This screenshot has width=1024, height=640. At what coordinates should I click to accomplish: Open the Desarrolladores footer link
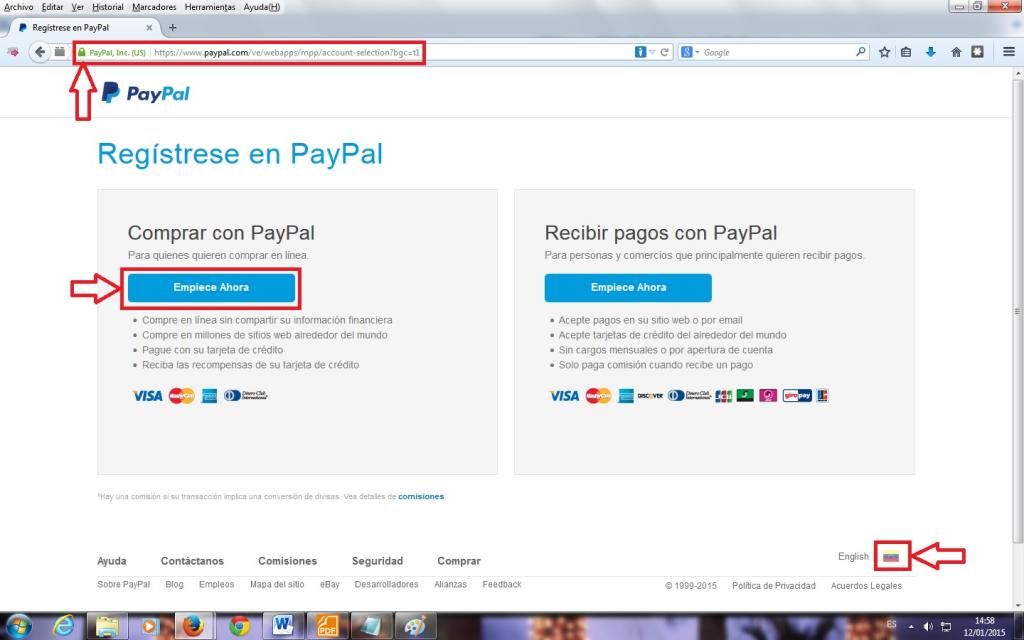(x=387, y=584)
